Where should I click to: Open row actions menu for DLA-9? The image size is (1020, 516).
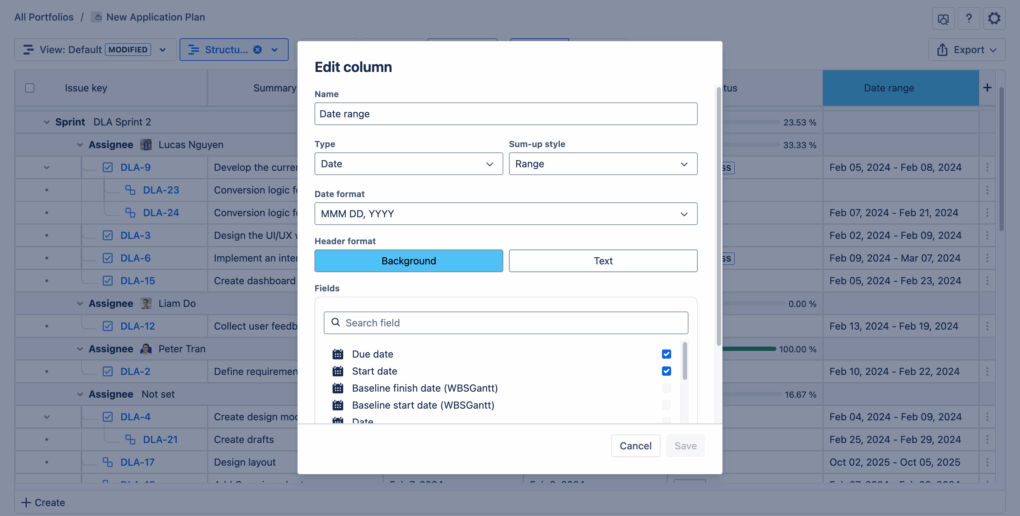987,167
